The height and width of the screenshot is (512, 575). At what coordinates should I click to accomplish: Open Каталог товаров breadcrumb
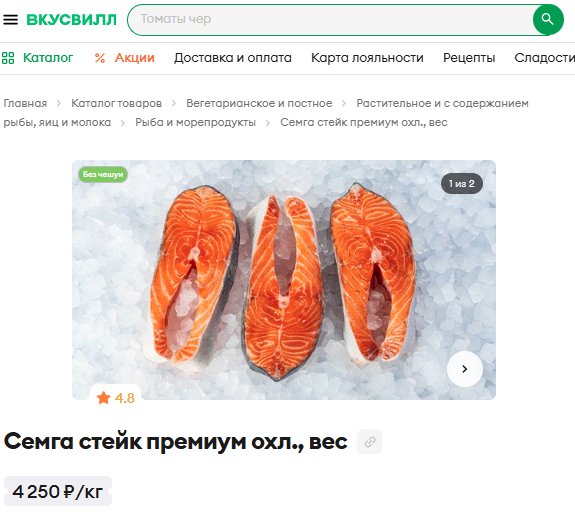[x=117, y=103]
